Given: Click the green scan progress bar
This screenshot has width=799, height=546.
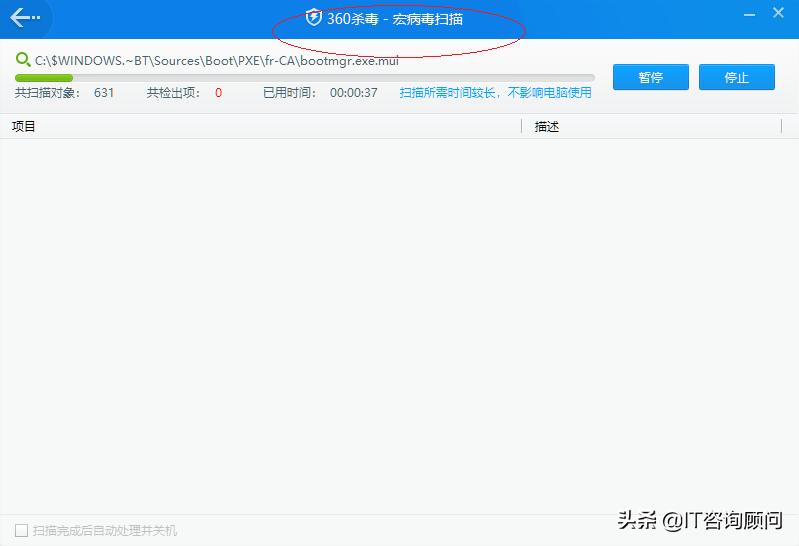Looking at the screenshot, I should tap(305, 78).
